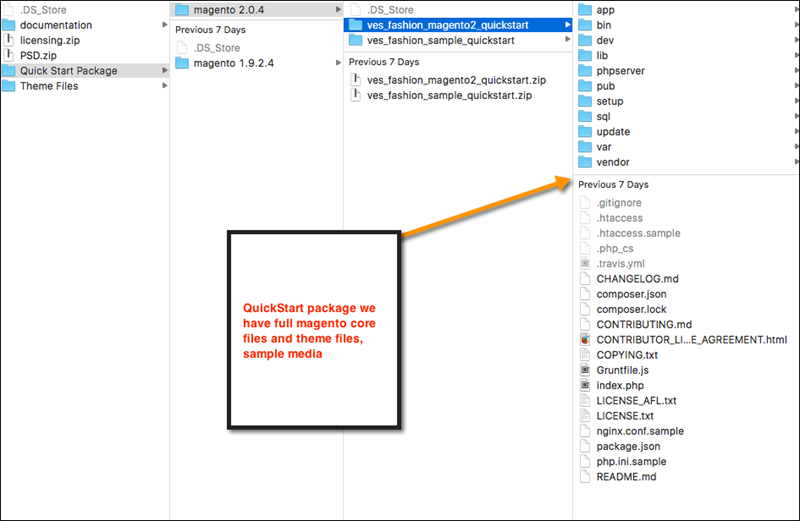This screenshot has width=800, height=521.
Task: Select the composer.json file
Action: click(631, 294)
